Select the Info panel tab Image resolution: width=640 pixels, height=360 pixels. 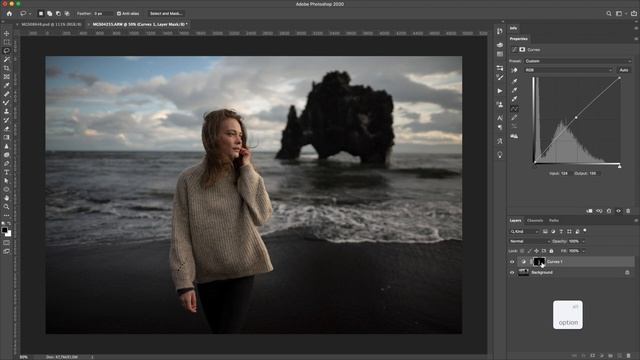click(513, 28)
